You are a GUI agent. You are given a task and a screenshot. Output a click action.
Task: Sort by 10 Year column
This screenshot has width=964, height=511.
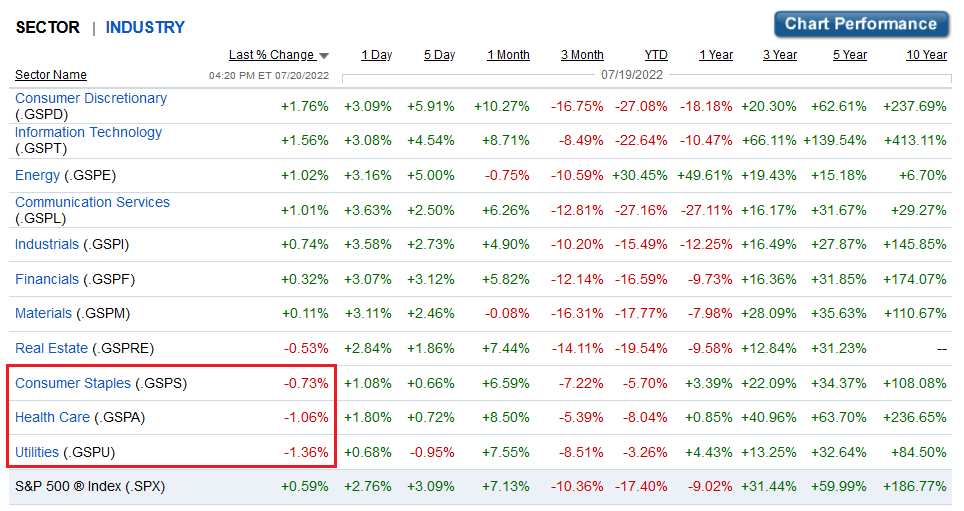(926, 55)
